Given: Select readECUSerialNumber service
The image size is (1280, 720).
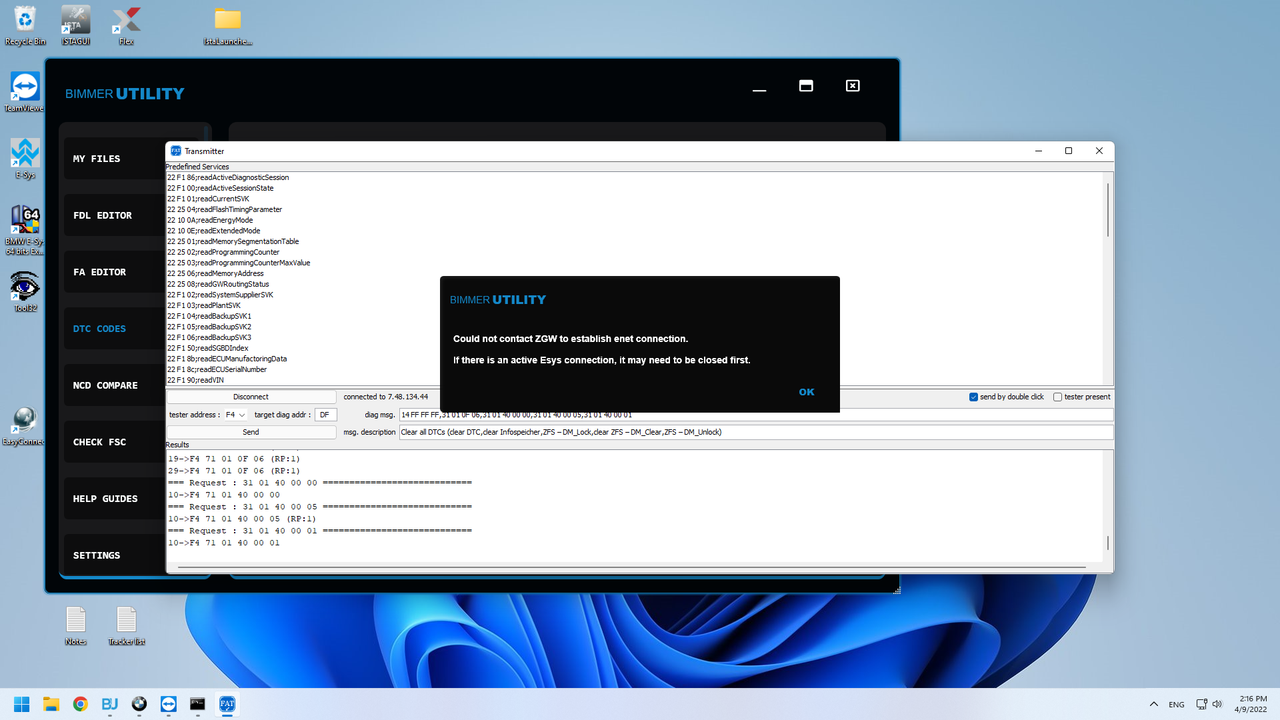Looking at the screenshot, I should pyautogui.click(x=217, y=369).
